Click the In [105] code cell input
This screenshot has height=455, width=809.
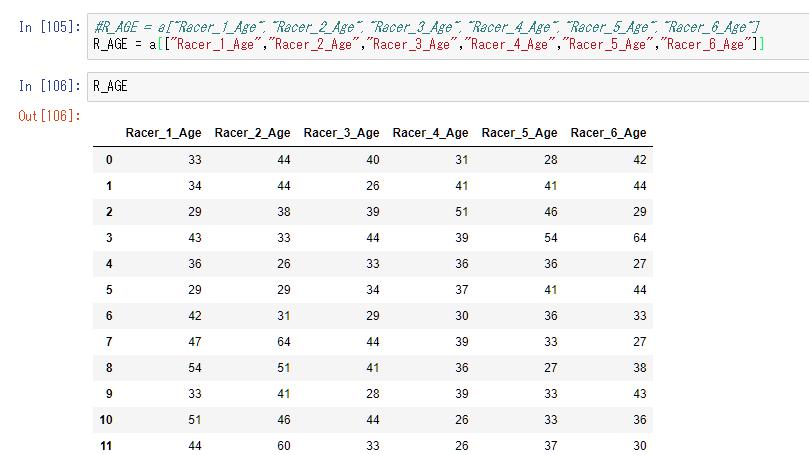point(448,36)
